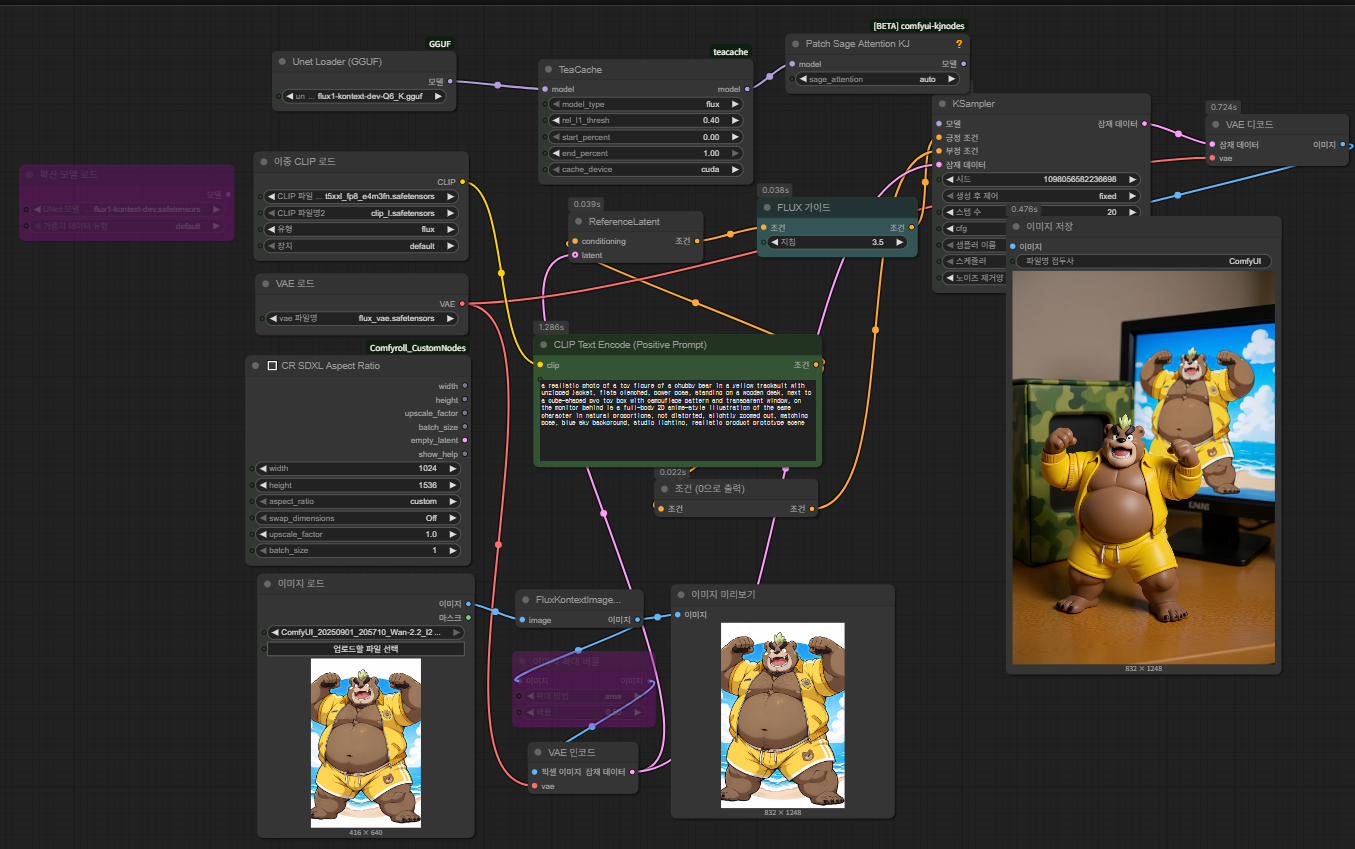1355x849 pixels.
Task: Click the collapse dot on Patch Sage Attention KJ
Action: point(796,44)
